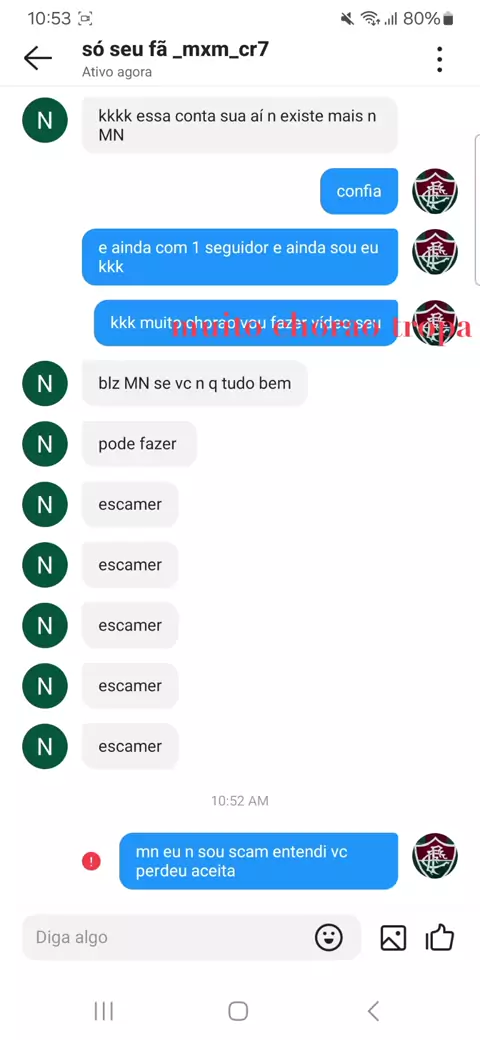The width and height of the screenshot is (480, 1040).
Task: Tap the red failed-message error icon
Action: (x=91, y=862)
